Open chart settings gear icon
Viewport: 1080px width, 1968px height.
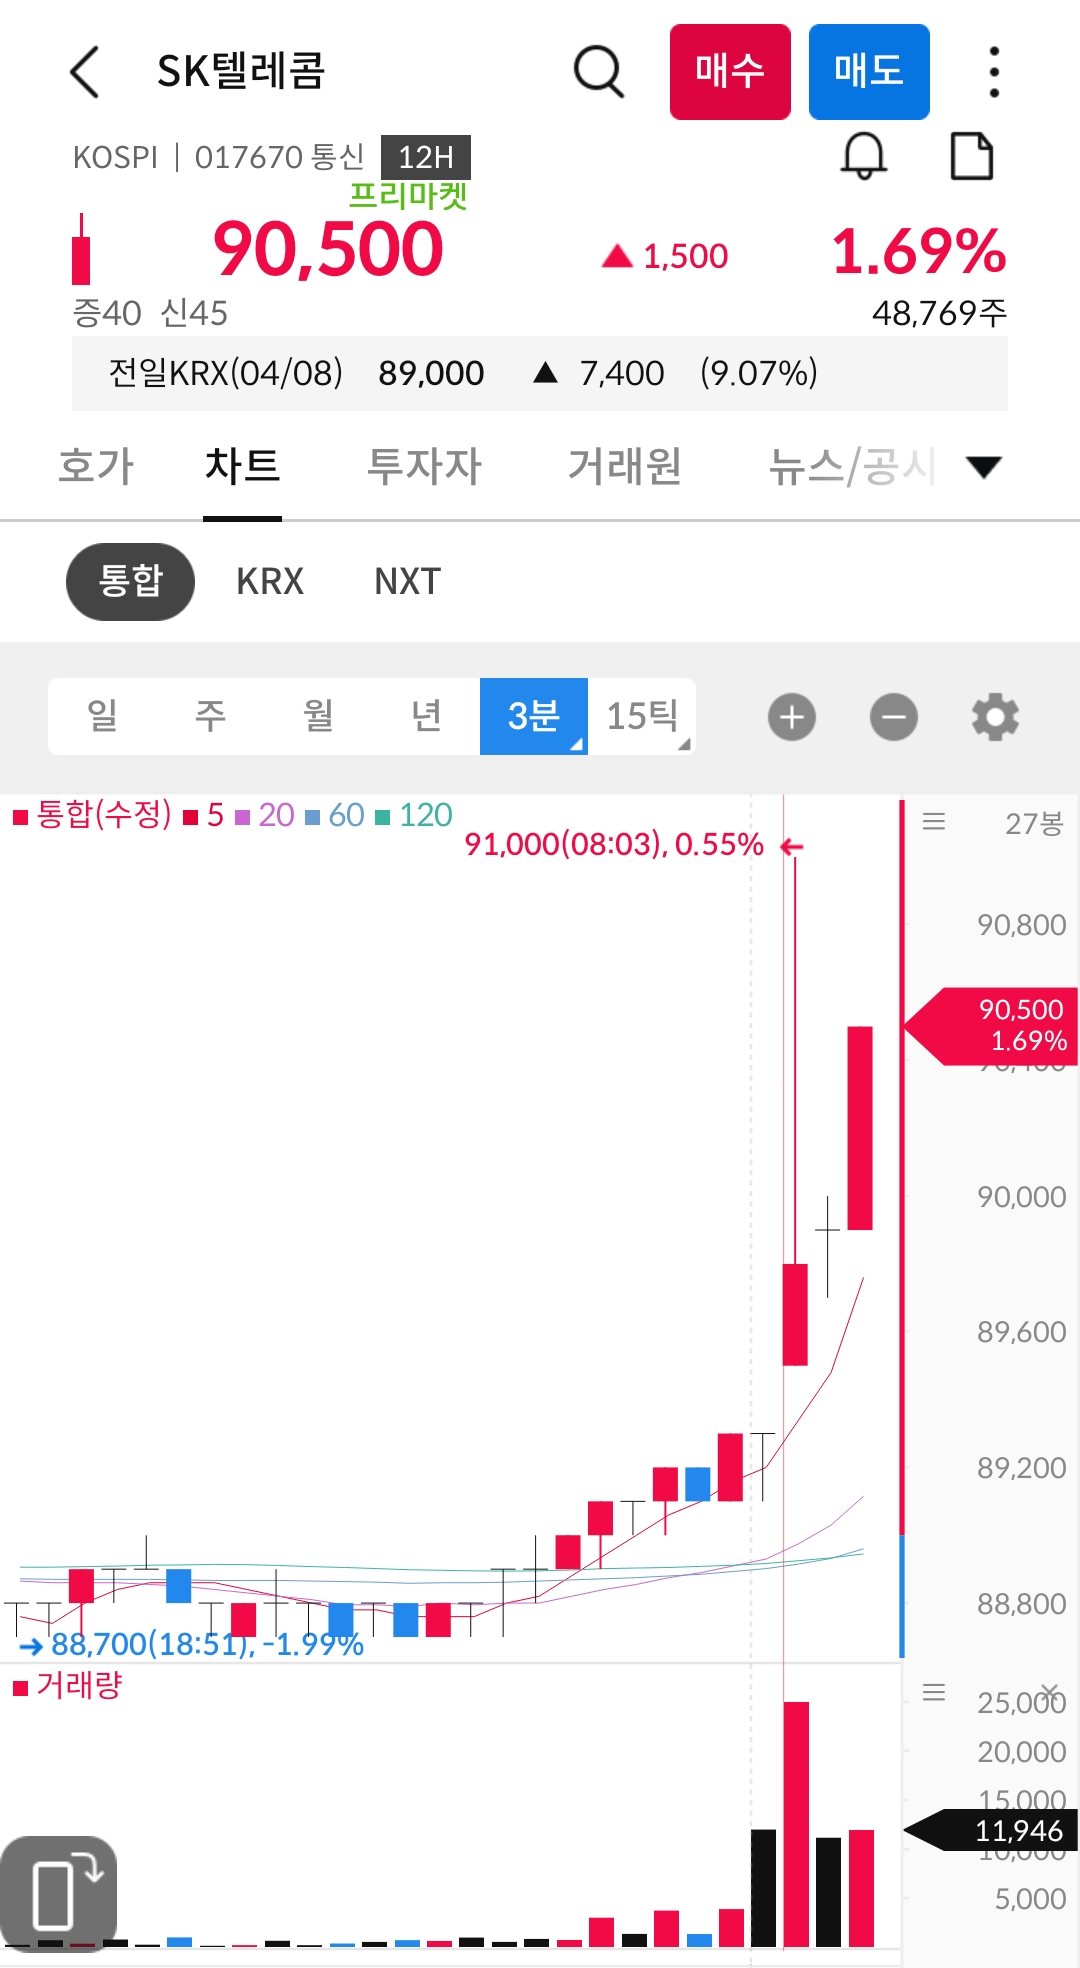click(x=995, y=717)
